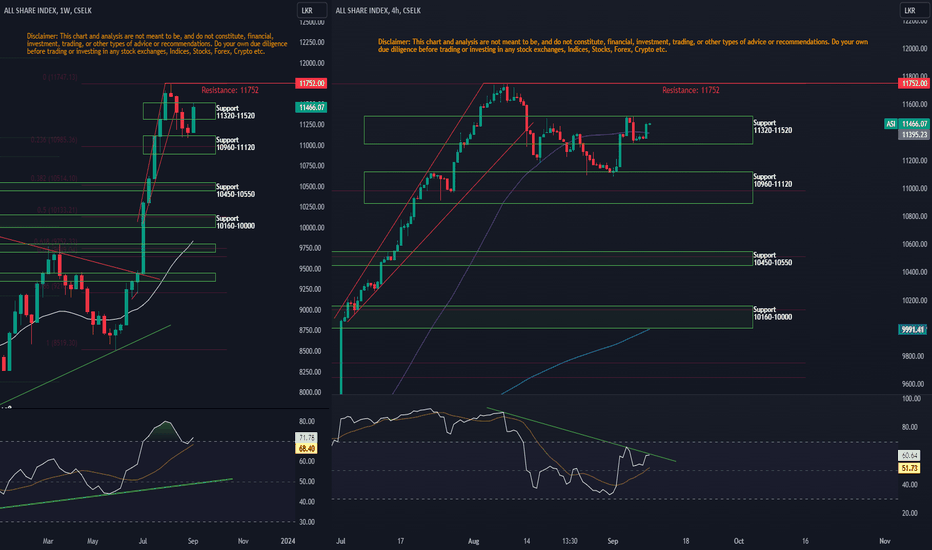This screenshot has width=932, height=550.
Task: Click the ALL SHARE INDEX, 1W, CSELK title
Action: tap(48, 10)
